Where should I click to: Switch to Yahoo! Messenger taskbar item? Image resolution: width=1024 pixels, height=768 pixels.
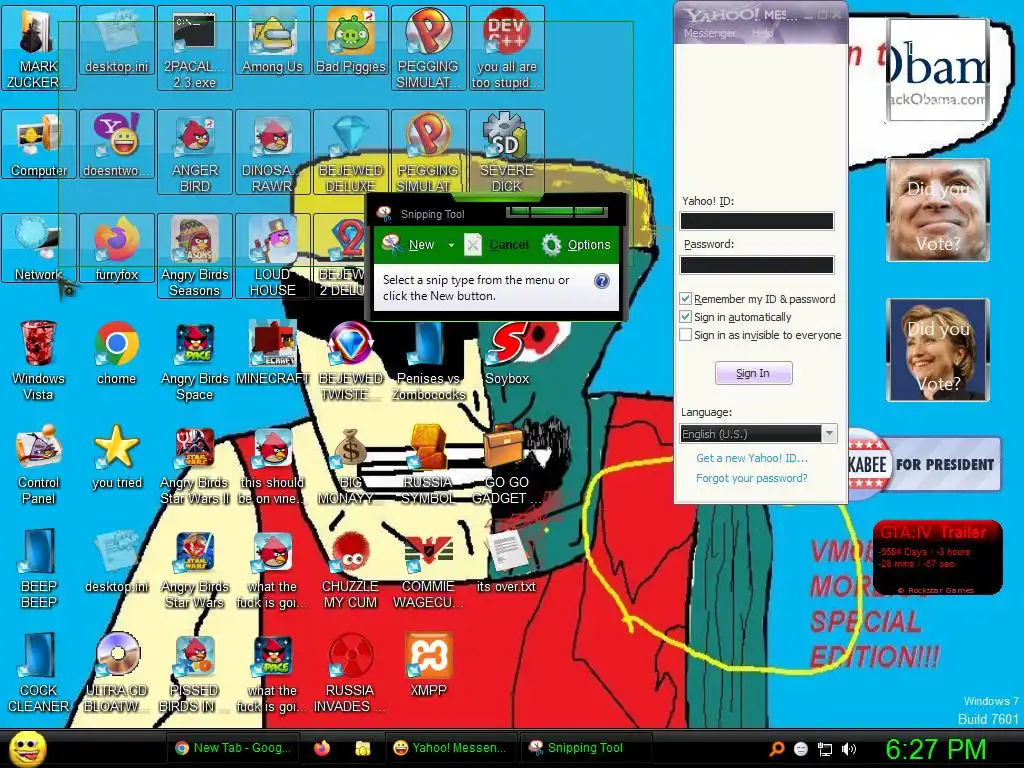(452, 748)
